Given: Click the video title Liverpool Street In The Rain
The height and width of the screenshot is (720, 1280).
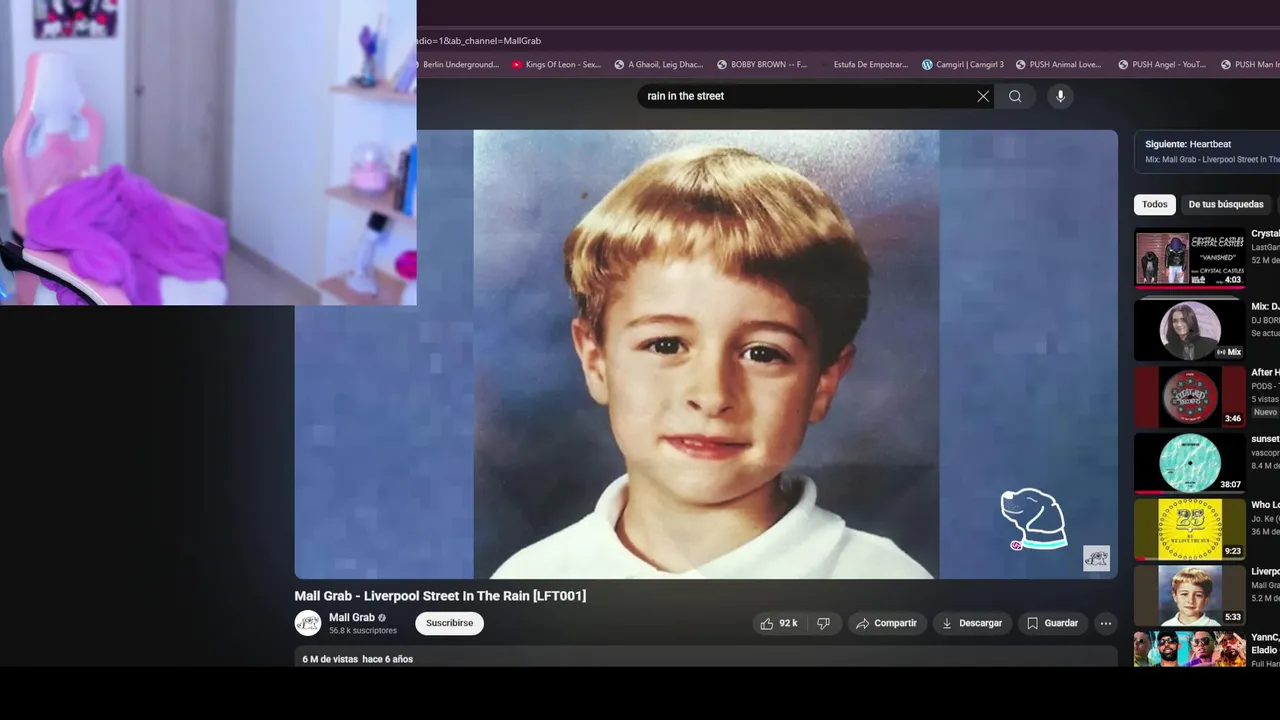Looking at the screenshot, I should coord(440,596).
